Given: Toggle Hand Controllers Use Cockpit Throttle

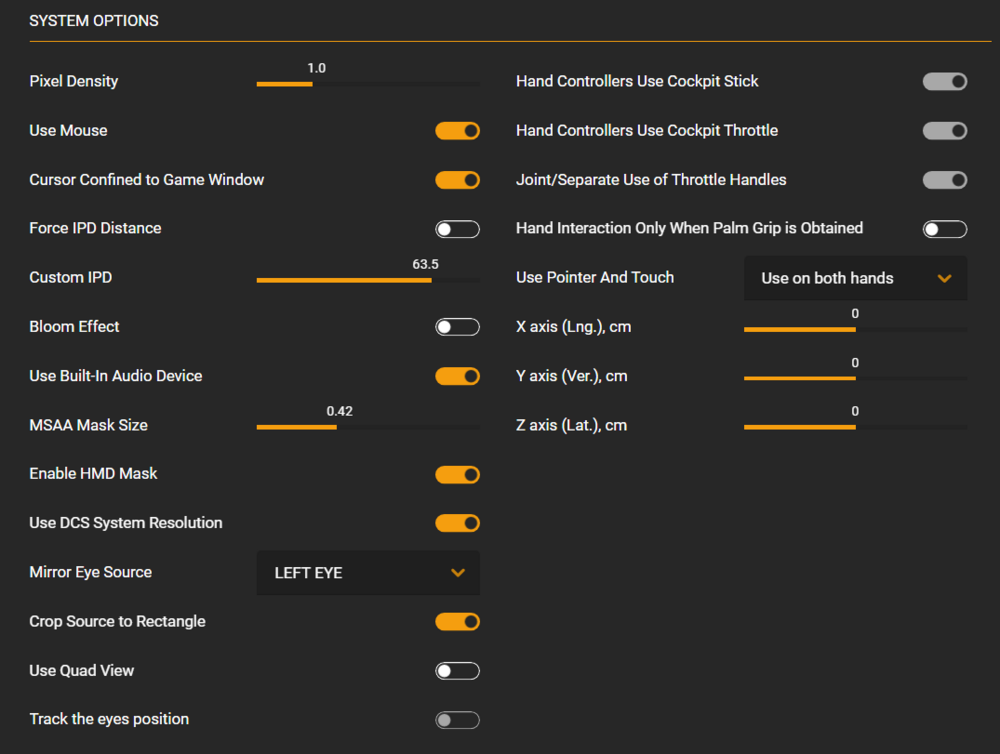Looking at the screenshot, I should [944, 131].
